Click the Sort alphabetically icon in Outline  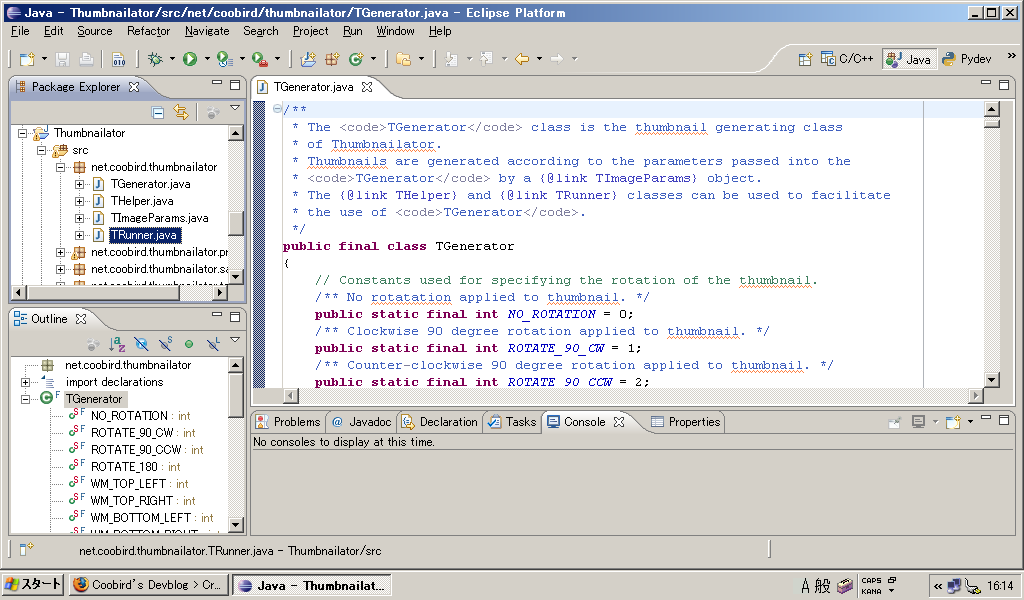(117, 343)
